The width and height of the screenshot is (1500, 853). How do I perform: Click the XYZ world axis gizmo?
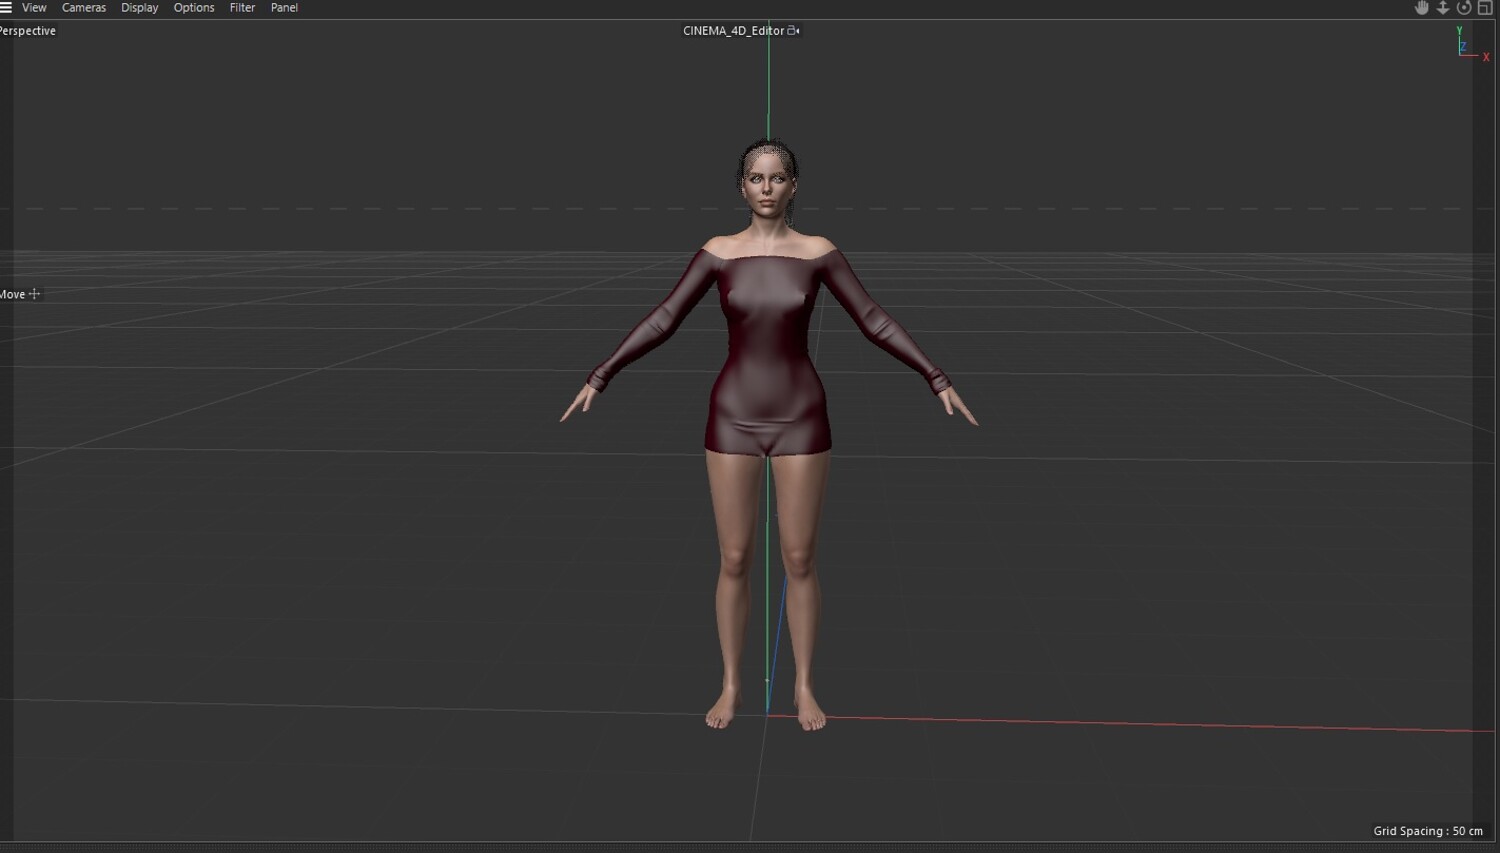(1471, 45)
